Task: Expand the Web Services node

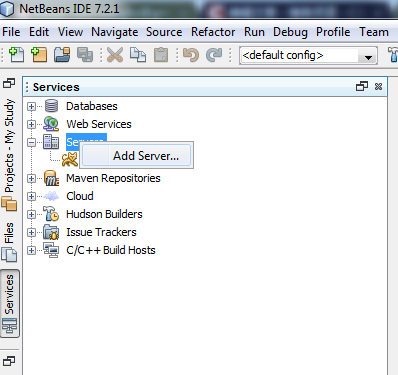Action: tap(31, 124)
